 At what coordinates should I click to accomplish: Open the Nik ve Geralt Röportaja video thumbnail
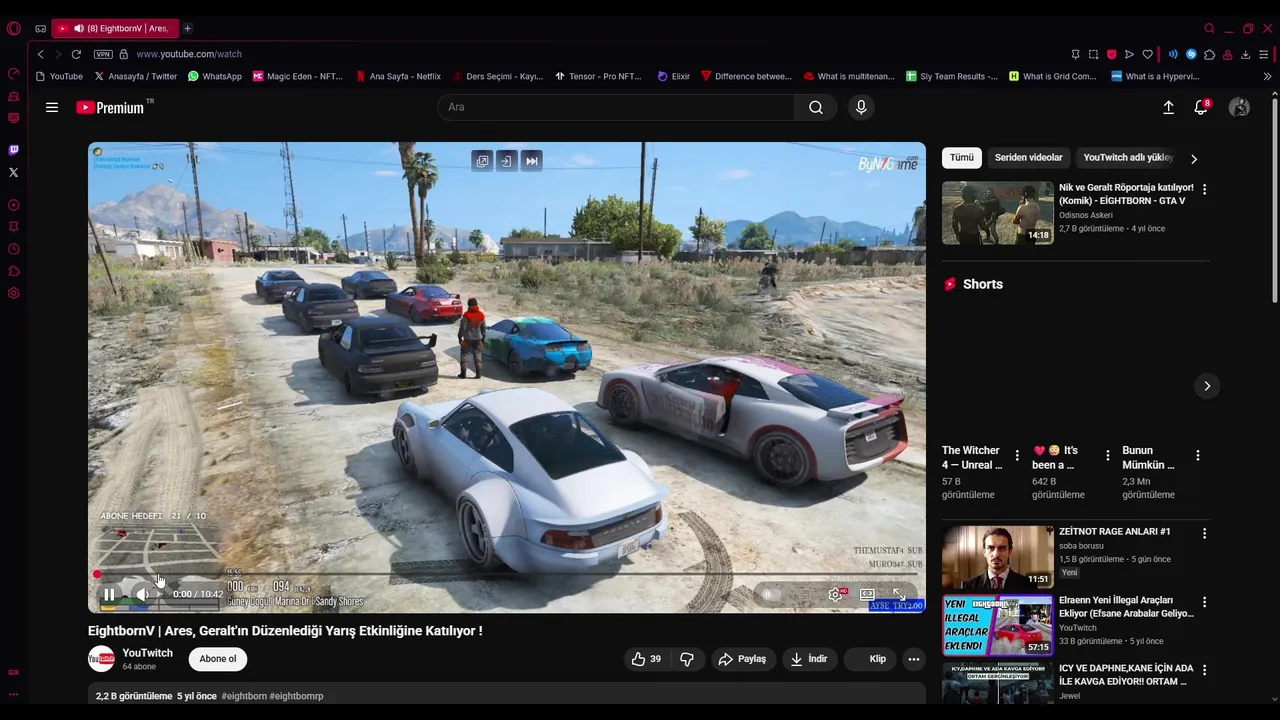[x=998, y=212]
